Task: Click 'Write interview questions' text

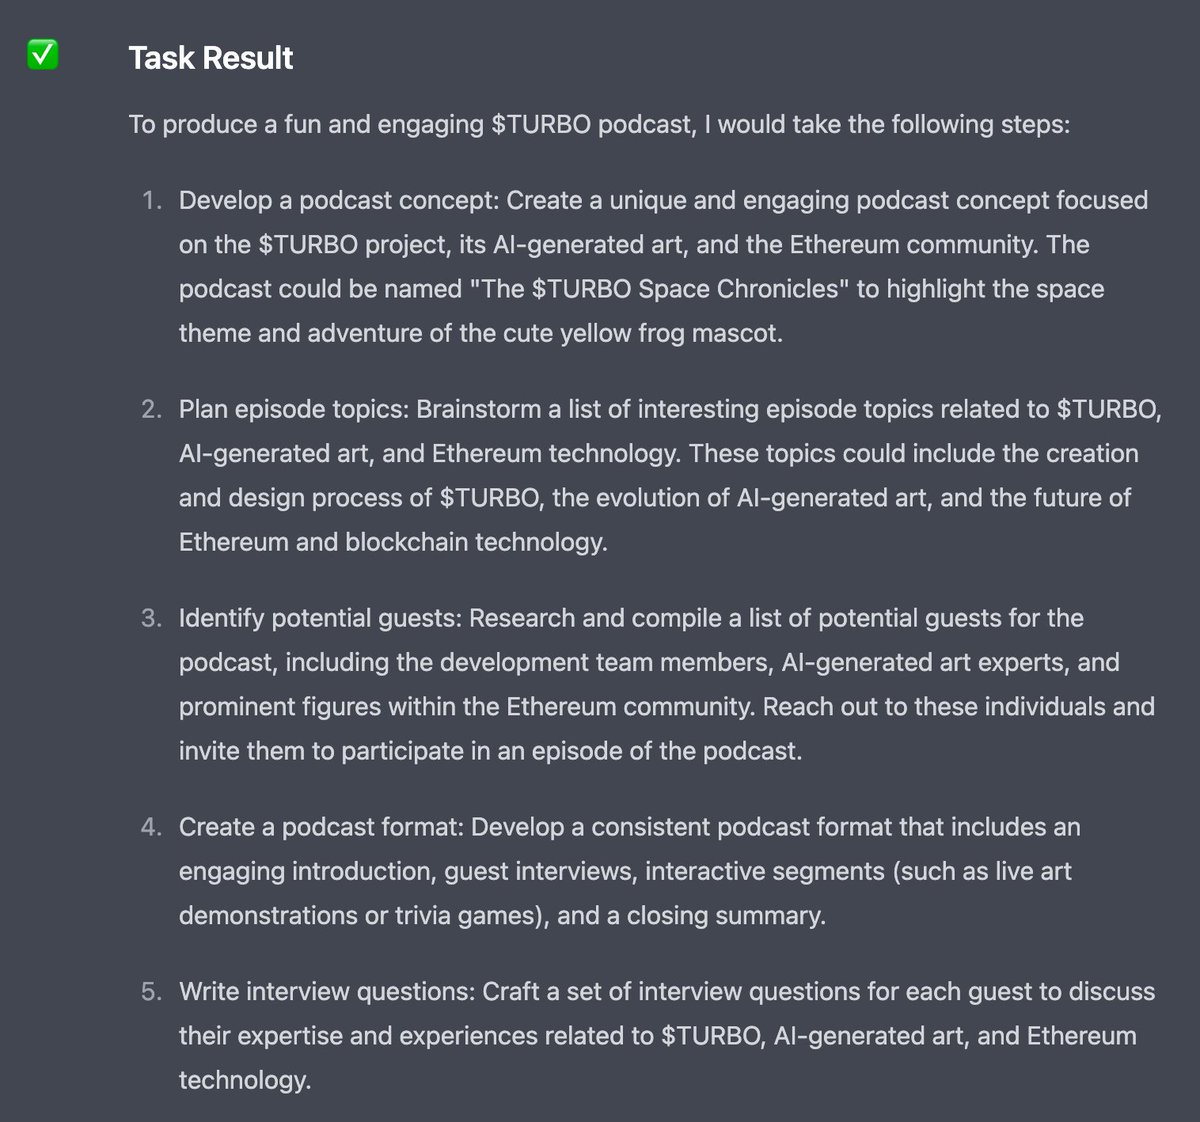Action: coord(327,992)
